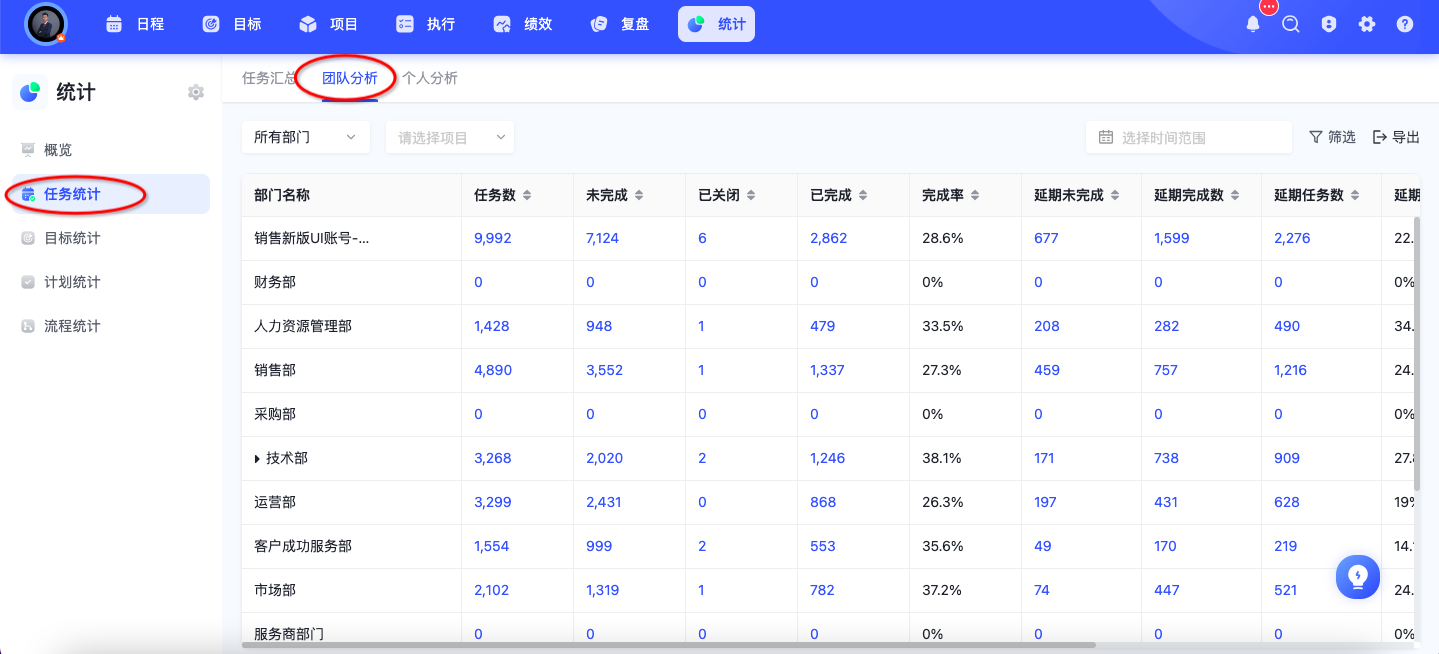Click the search magnifier icon in header
Screen dimensions: 1439x654
tap(1291, 24)
